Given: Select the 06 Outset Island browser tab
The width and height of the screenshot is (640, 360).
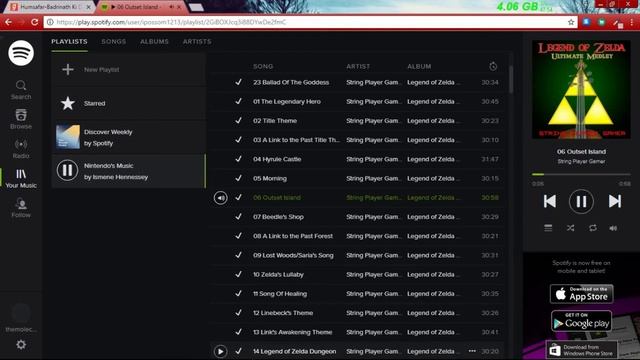Looking at the screenshot, I should (x=141, y=7).
